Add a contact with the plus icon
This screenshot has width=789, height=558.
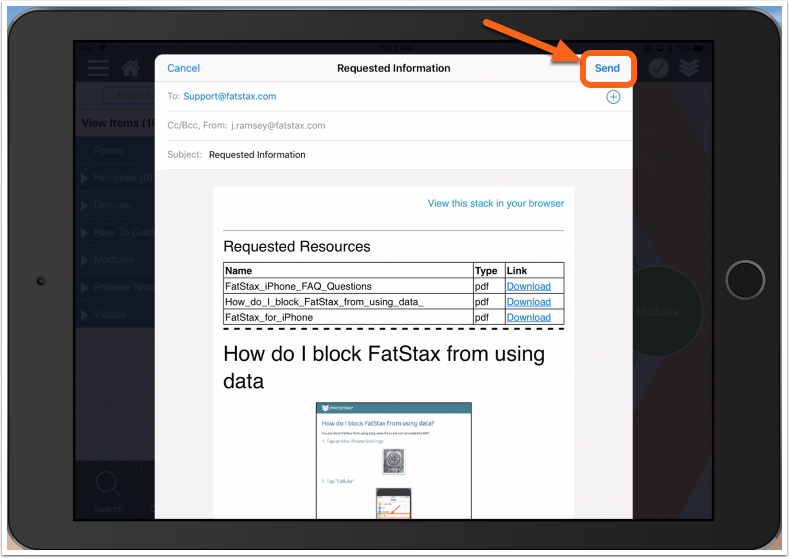[x=612, y=97]
